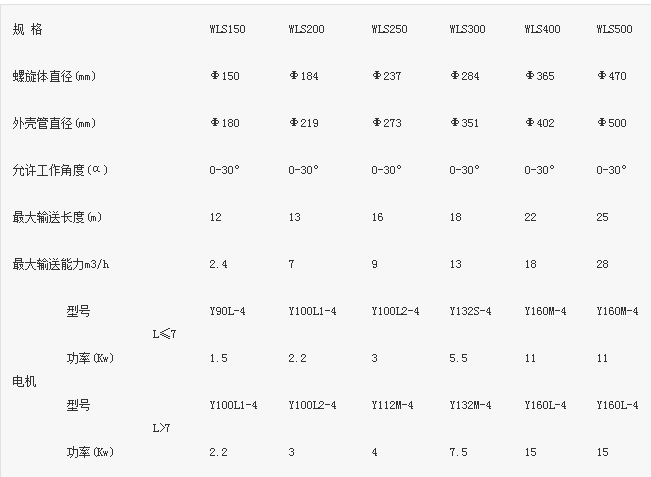Click the 最大输送能力m3/h row label
651x477 pixels.
(60, 264)
